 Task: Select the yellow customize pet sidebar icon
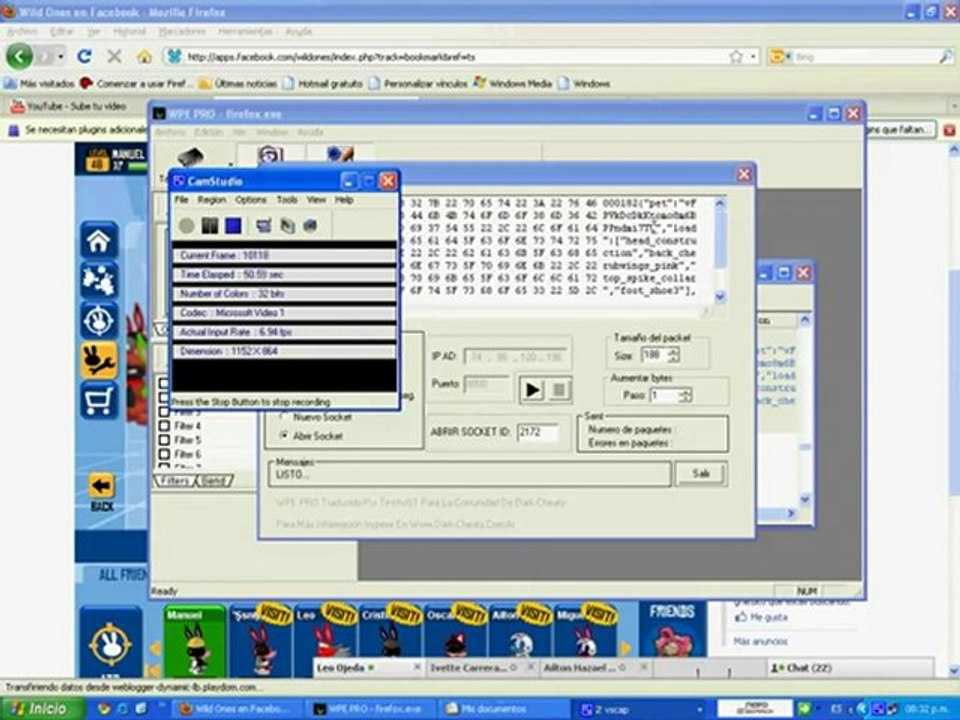99,360
